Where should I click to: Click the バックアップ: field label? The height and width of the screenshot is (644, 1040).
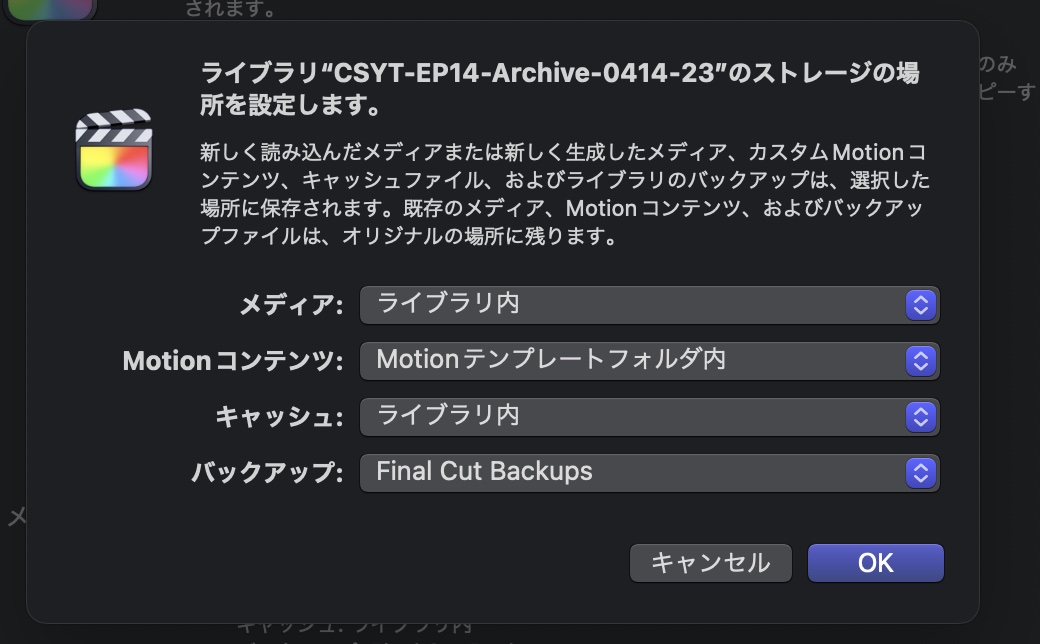[267, 473]
